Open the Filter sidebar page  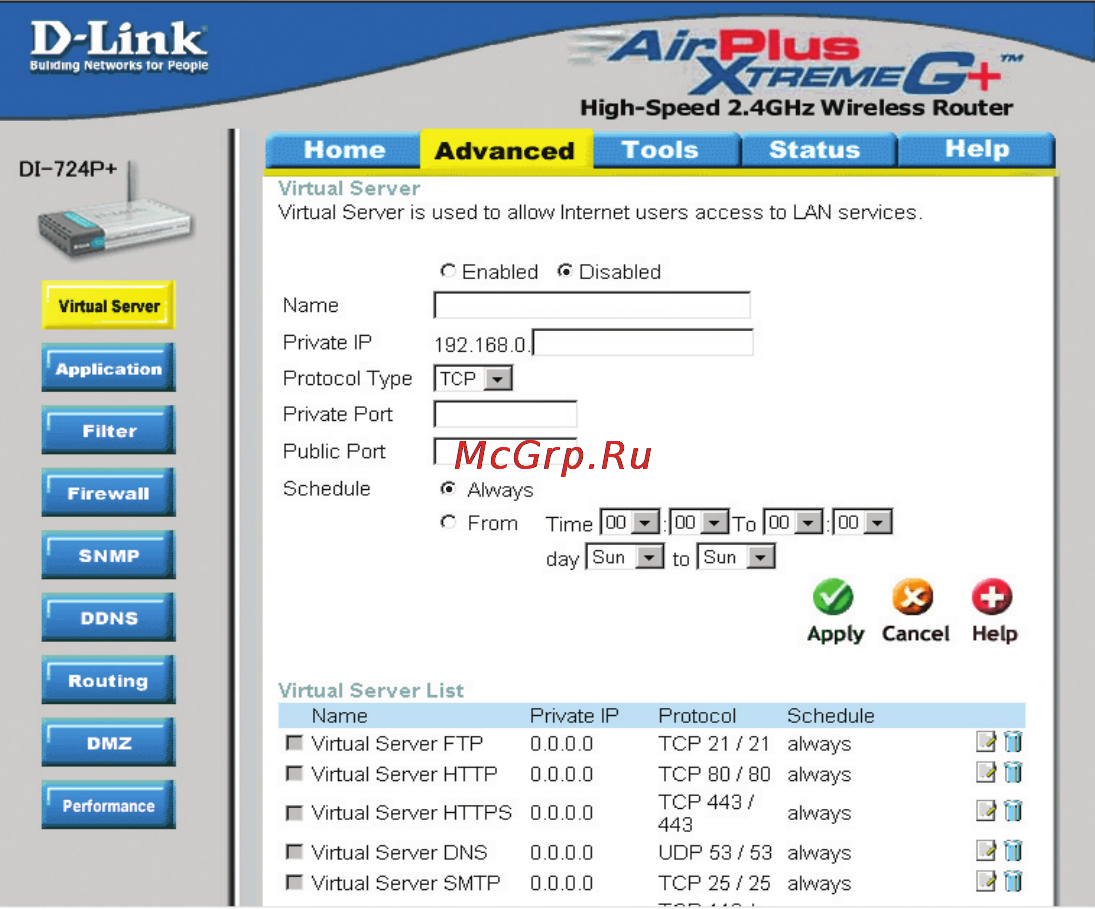pos(108,430)
